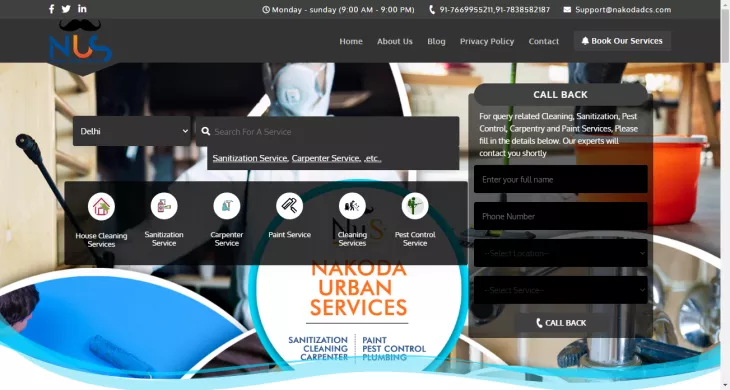Click the Enter your full name field
Screen dimensions: 730x390
pyautogui.click(x=561, y=179)
